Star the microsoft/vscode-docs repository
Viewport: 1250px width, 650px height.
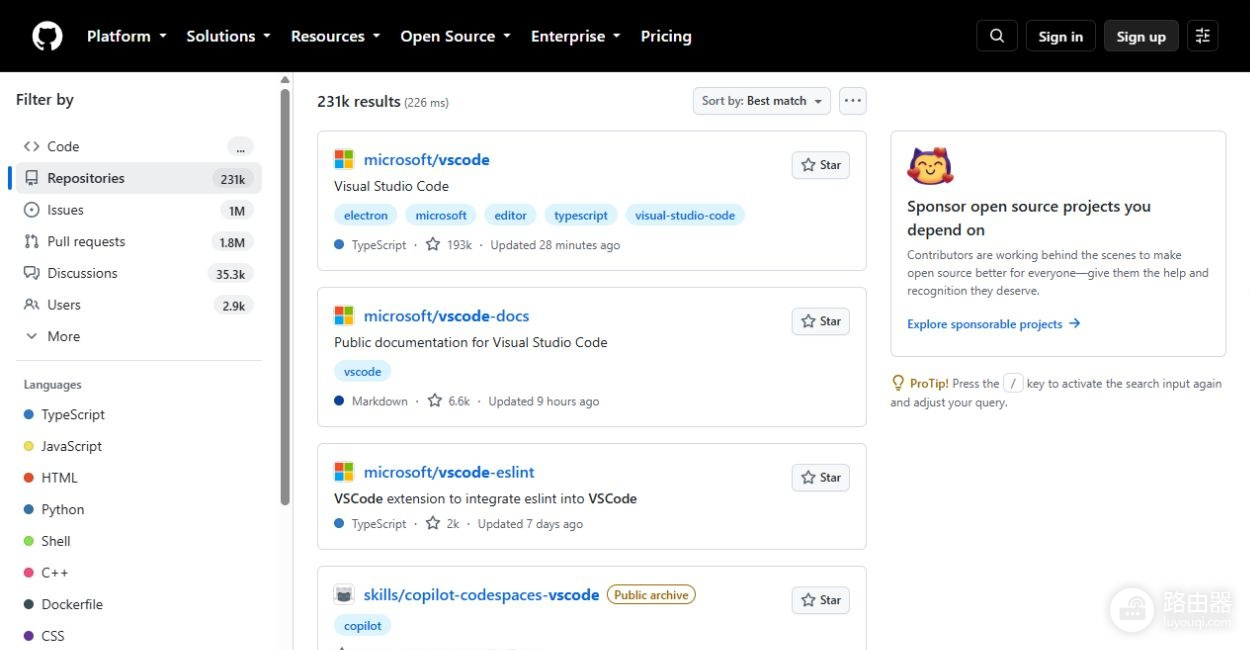(x=821, y=321)
